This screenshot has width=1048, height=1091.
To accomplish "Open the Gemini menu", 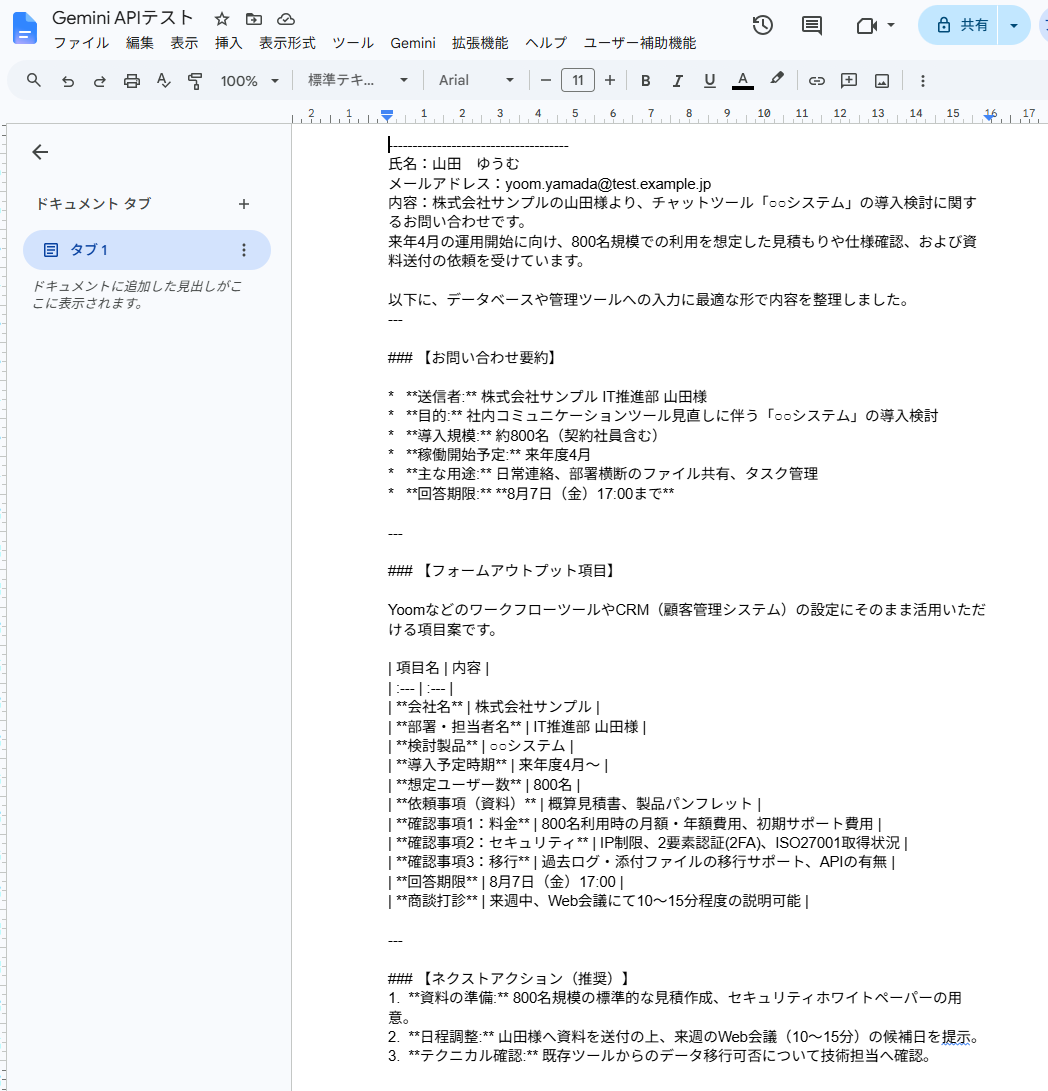I will pyautogui.click(x=413, y=43).
